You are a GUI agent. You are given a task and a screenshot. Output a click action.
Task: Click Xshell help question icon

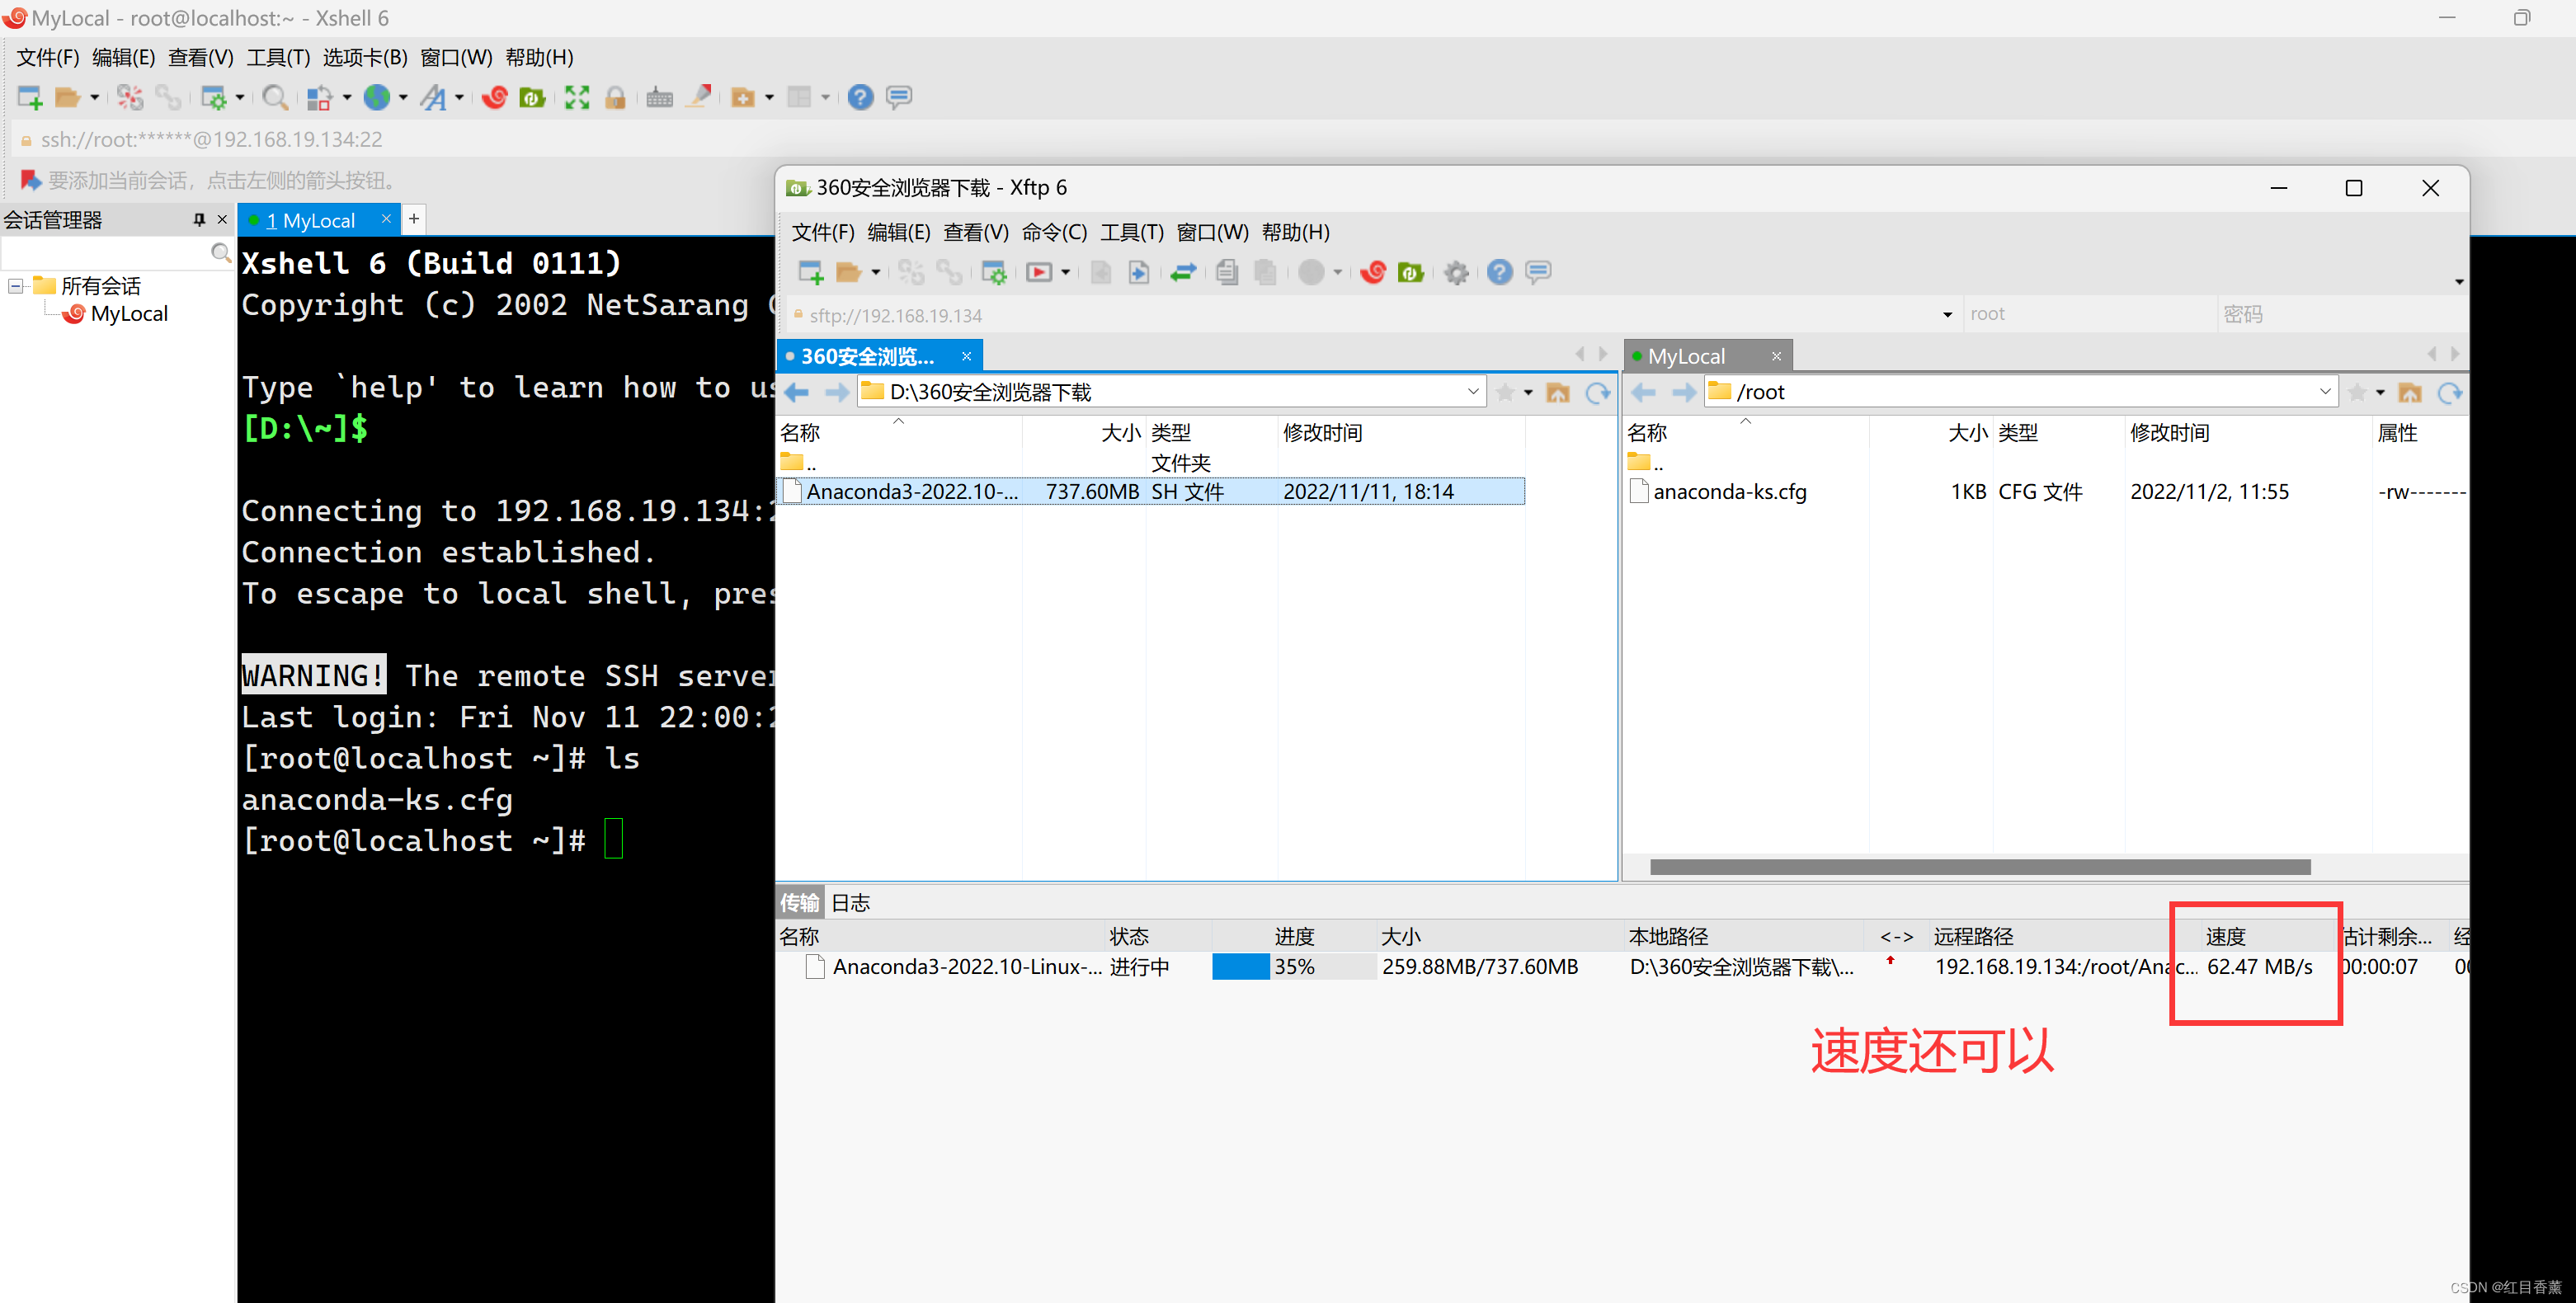pos(861,97)
